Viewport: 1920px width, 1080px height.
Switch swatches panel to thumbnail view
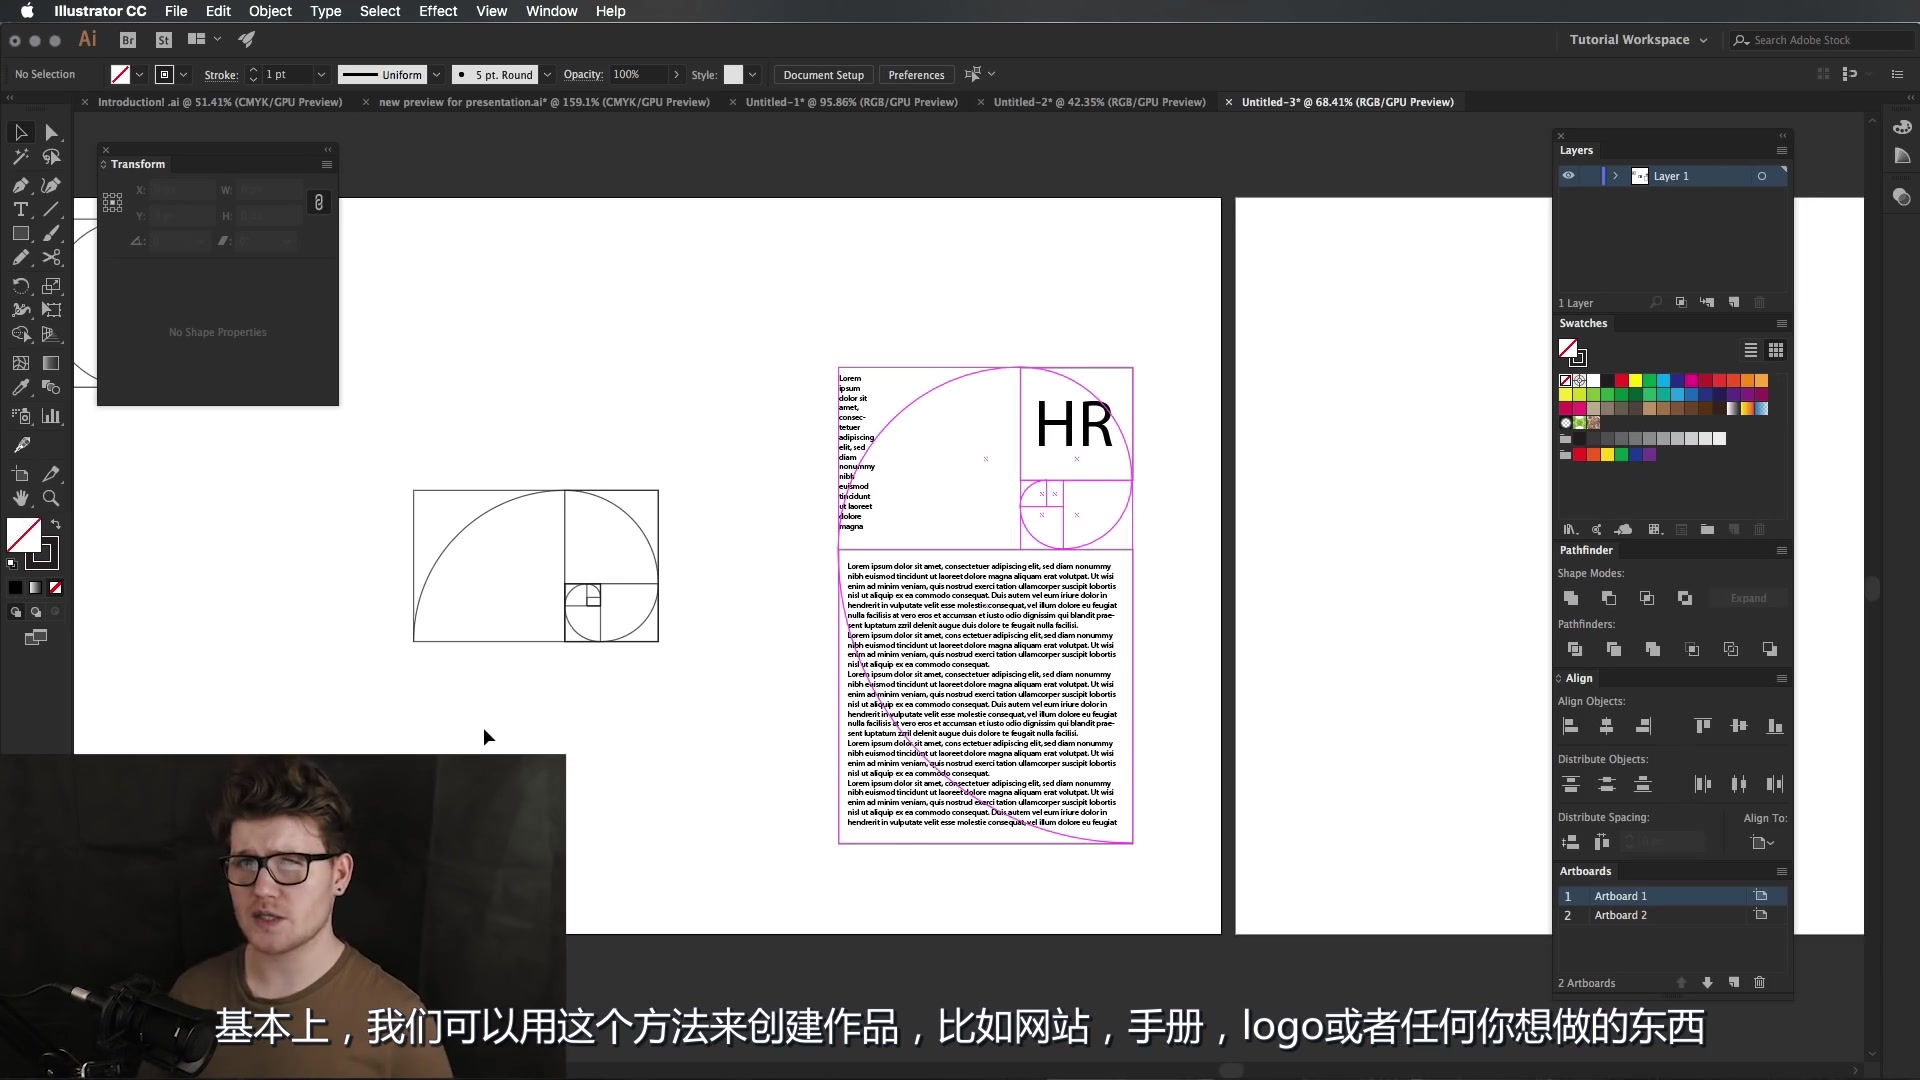coord(1776,350)
